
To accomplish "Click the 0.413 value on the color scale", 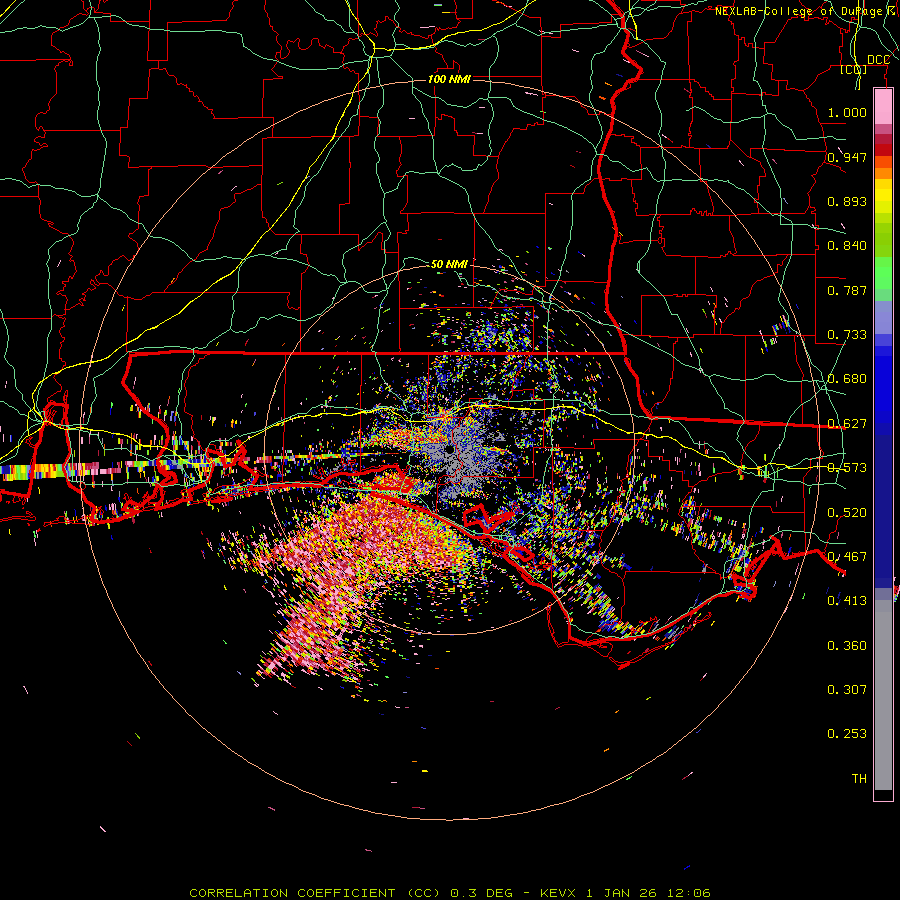I will 847,601.
